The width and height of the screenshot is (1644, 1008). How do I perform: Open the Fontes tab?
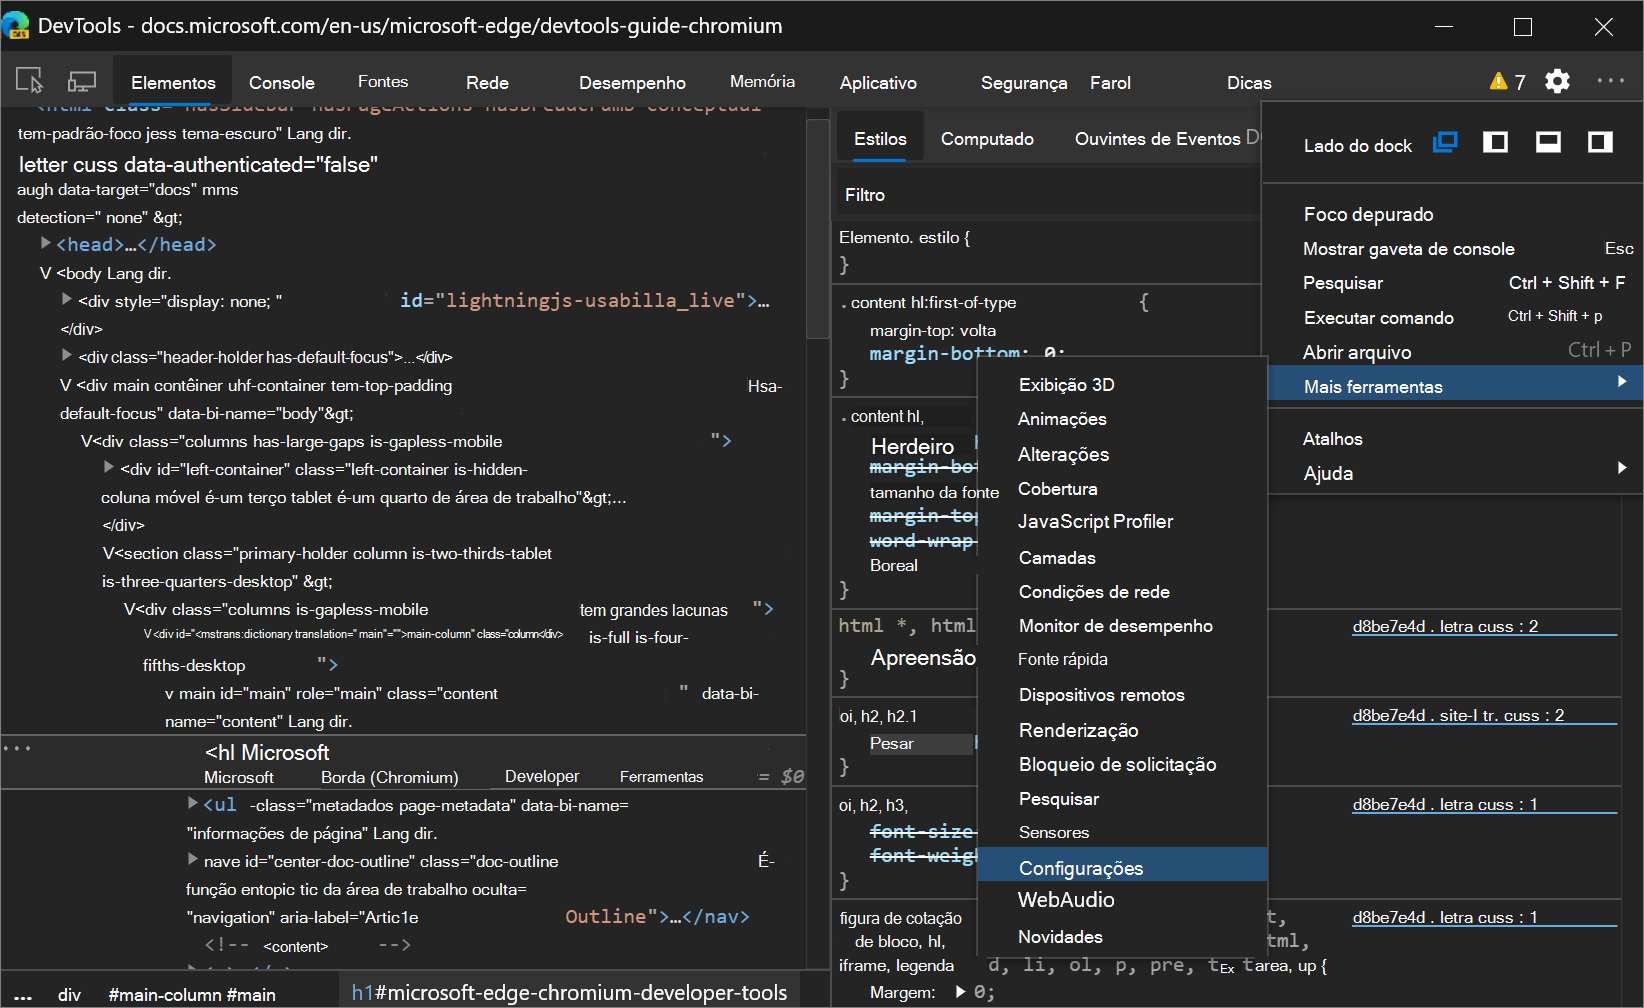383,82
